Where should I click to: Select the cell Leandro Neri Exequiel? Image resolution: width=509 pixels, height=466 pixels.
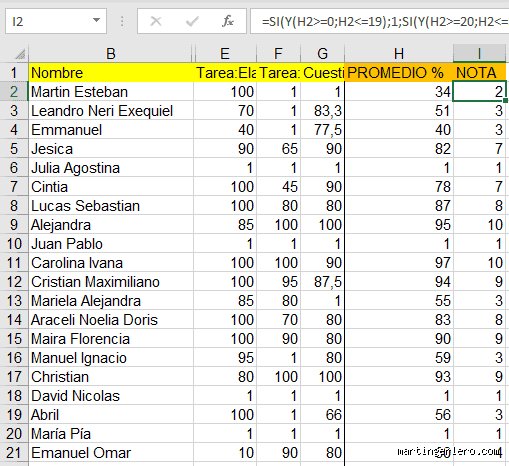111,111
